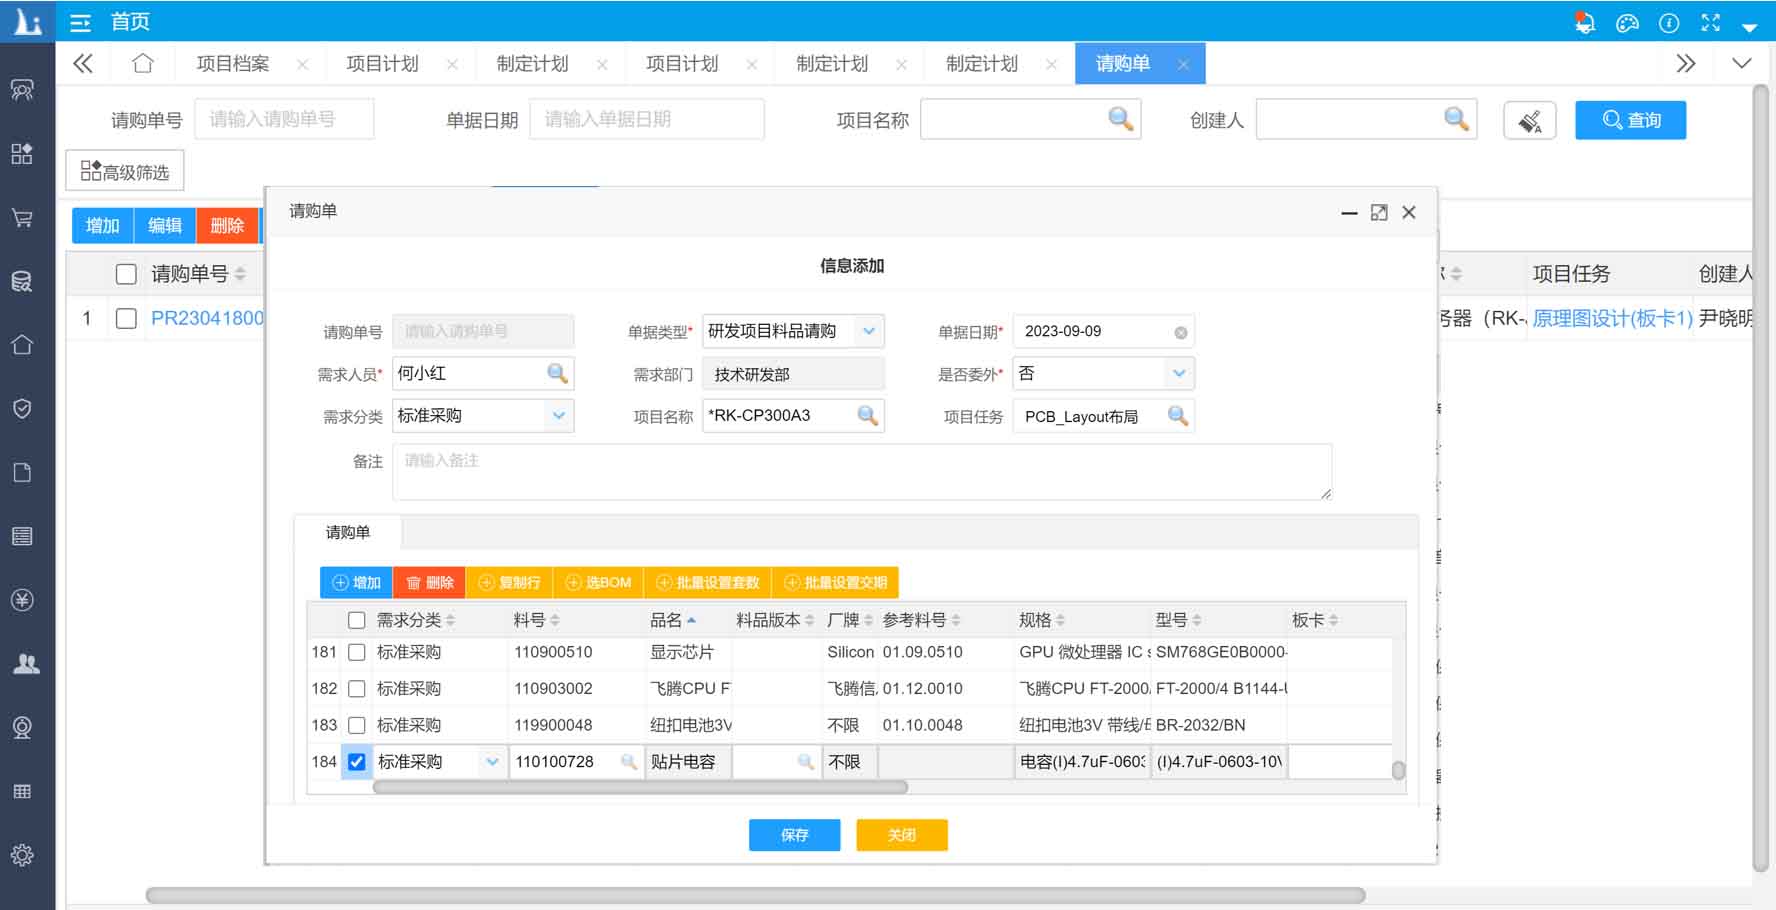
Task: Expand the tab list chevron
Action: click(1742, 63)
